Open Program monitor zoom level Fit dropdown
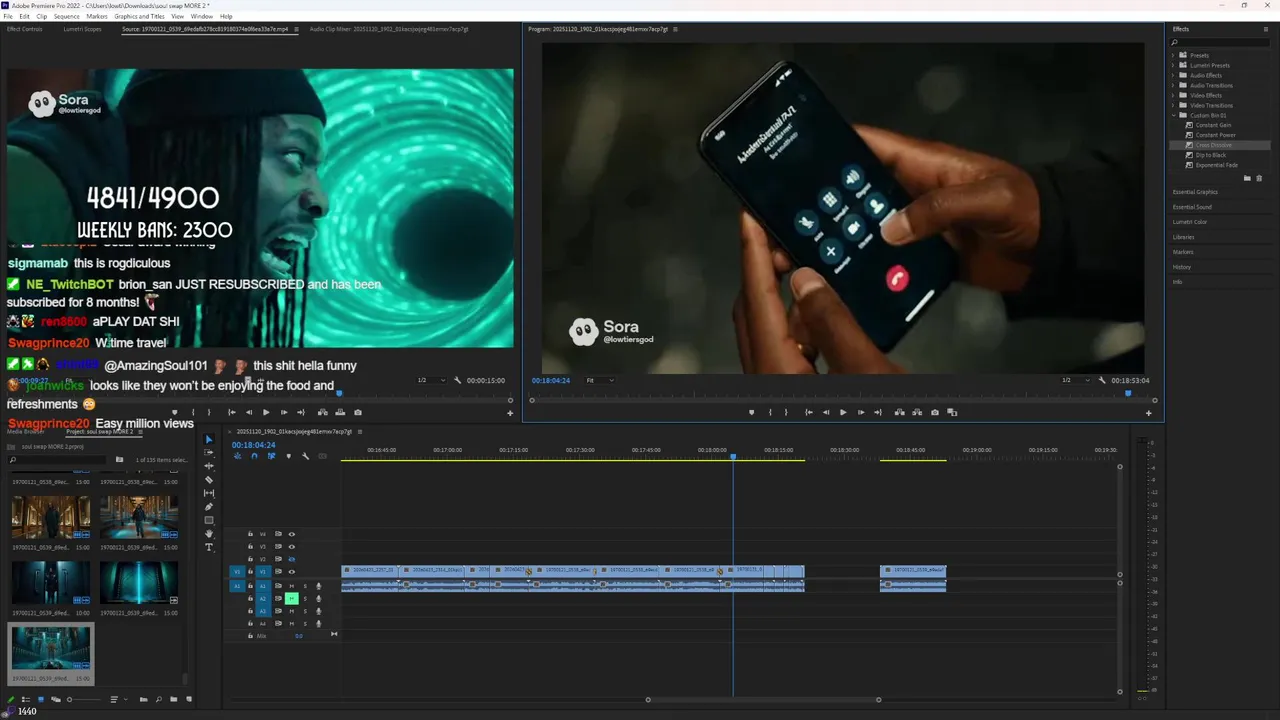The height and width of the screenshot is (720, 1280). [x=598, y=380]
